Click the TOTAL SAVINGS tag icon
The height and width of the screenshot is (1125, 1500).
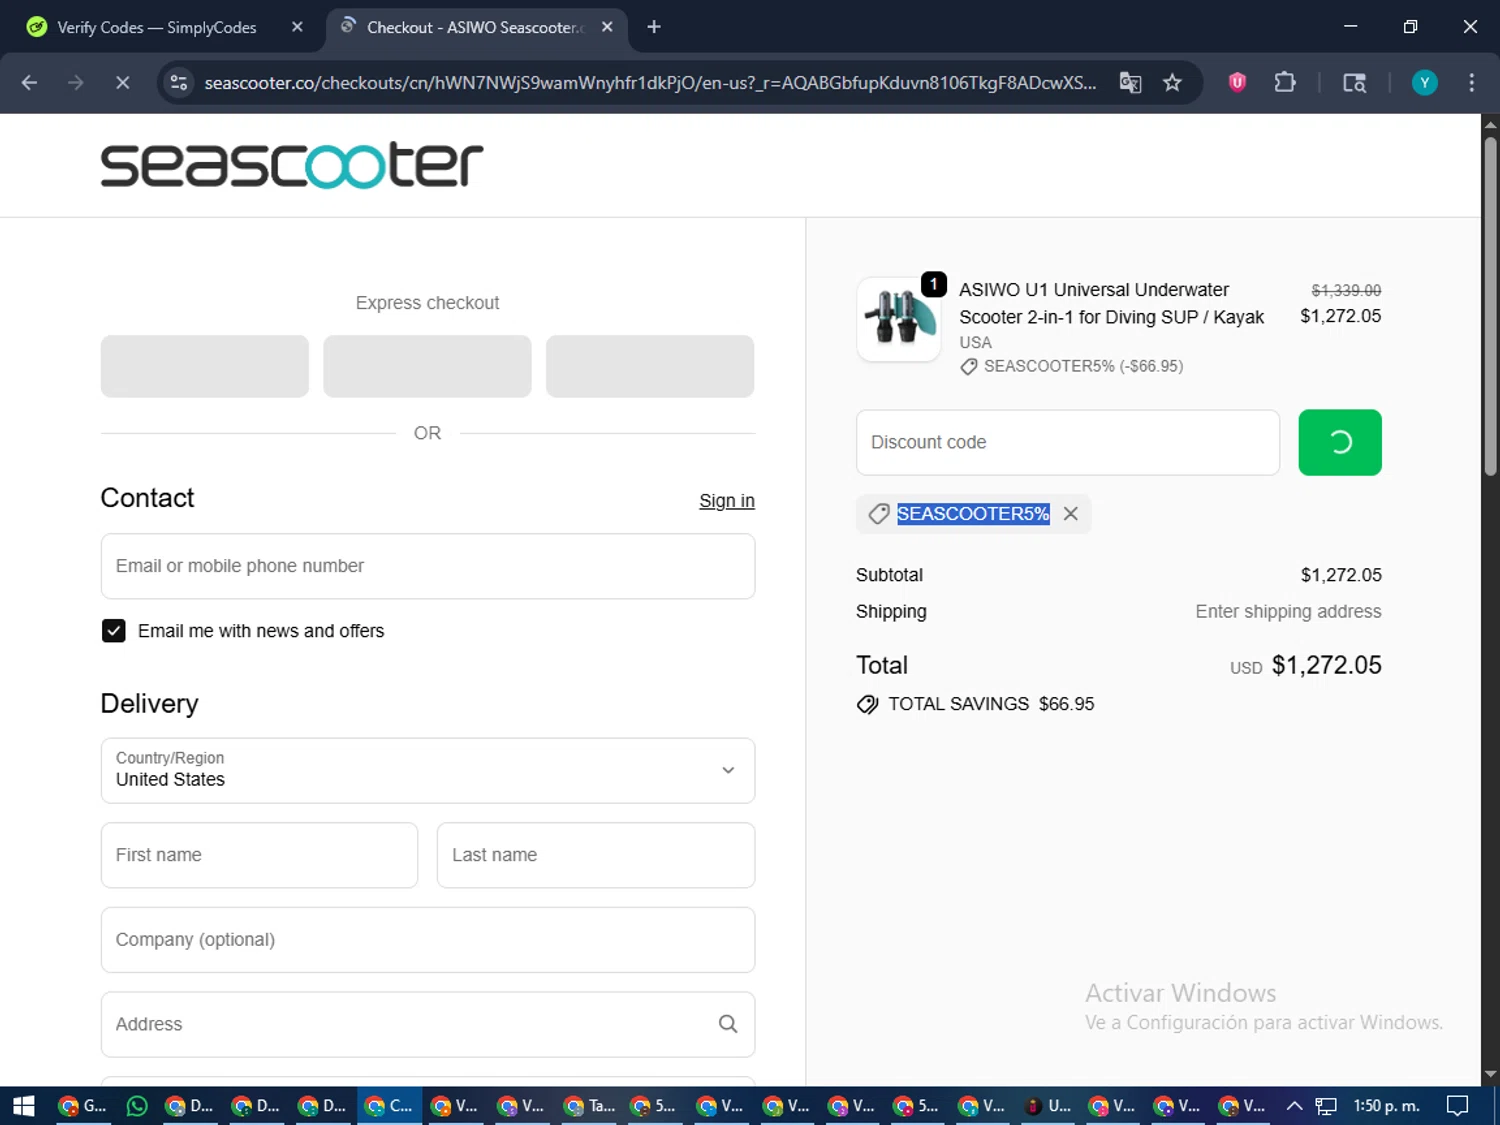[867, 704]
